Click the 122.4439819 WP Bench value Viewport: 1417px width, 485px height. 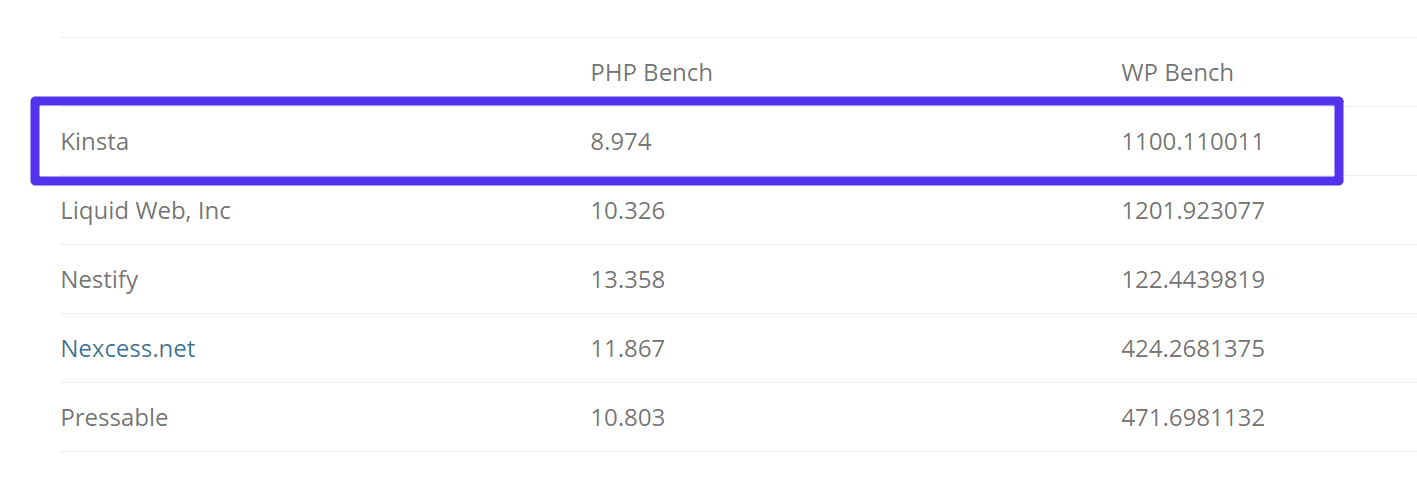tap(1193, 280)
